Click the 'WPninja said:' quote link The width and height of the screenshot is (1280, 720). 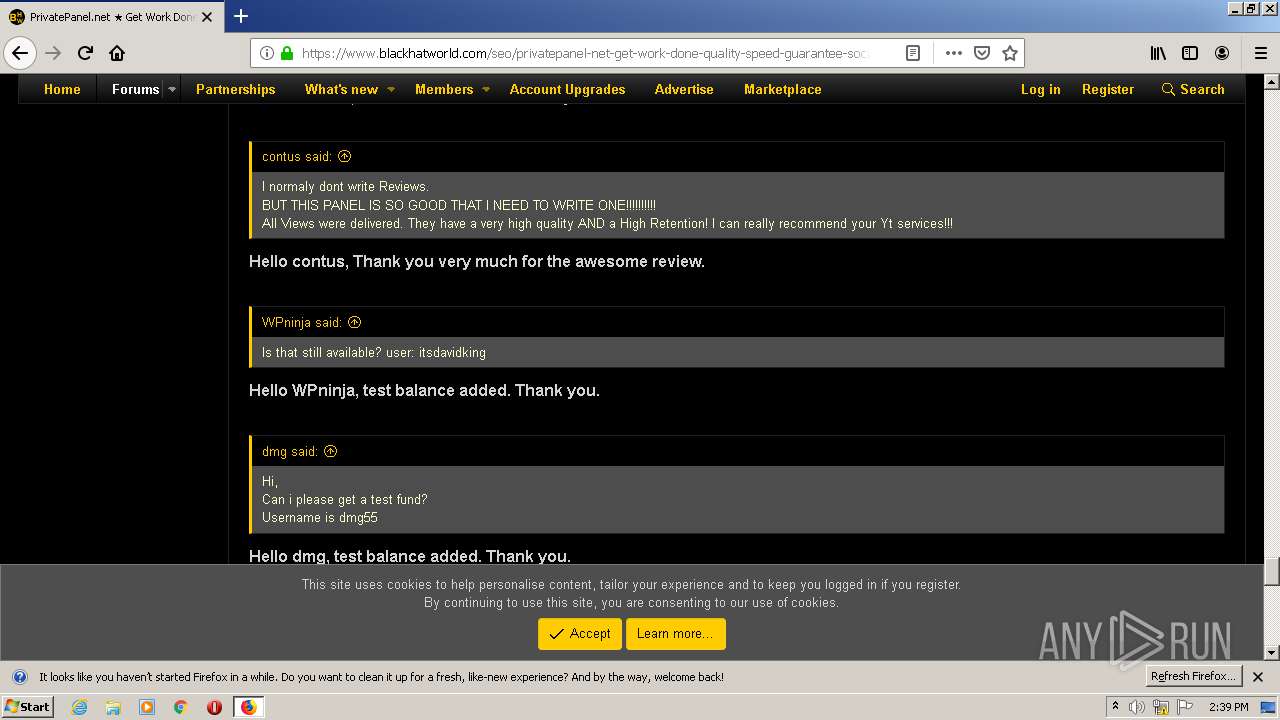pyautogui.click(x=301, y=322)
